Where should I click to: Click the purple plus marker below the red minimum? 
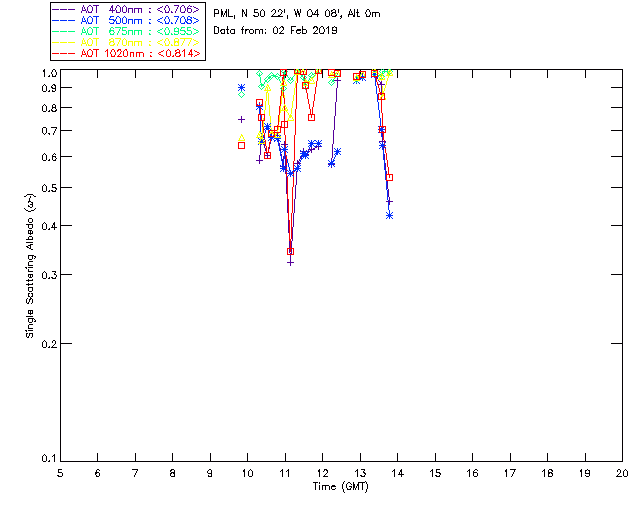291,263
